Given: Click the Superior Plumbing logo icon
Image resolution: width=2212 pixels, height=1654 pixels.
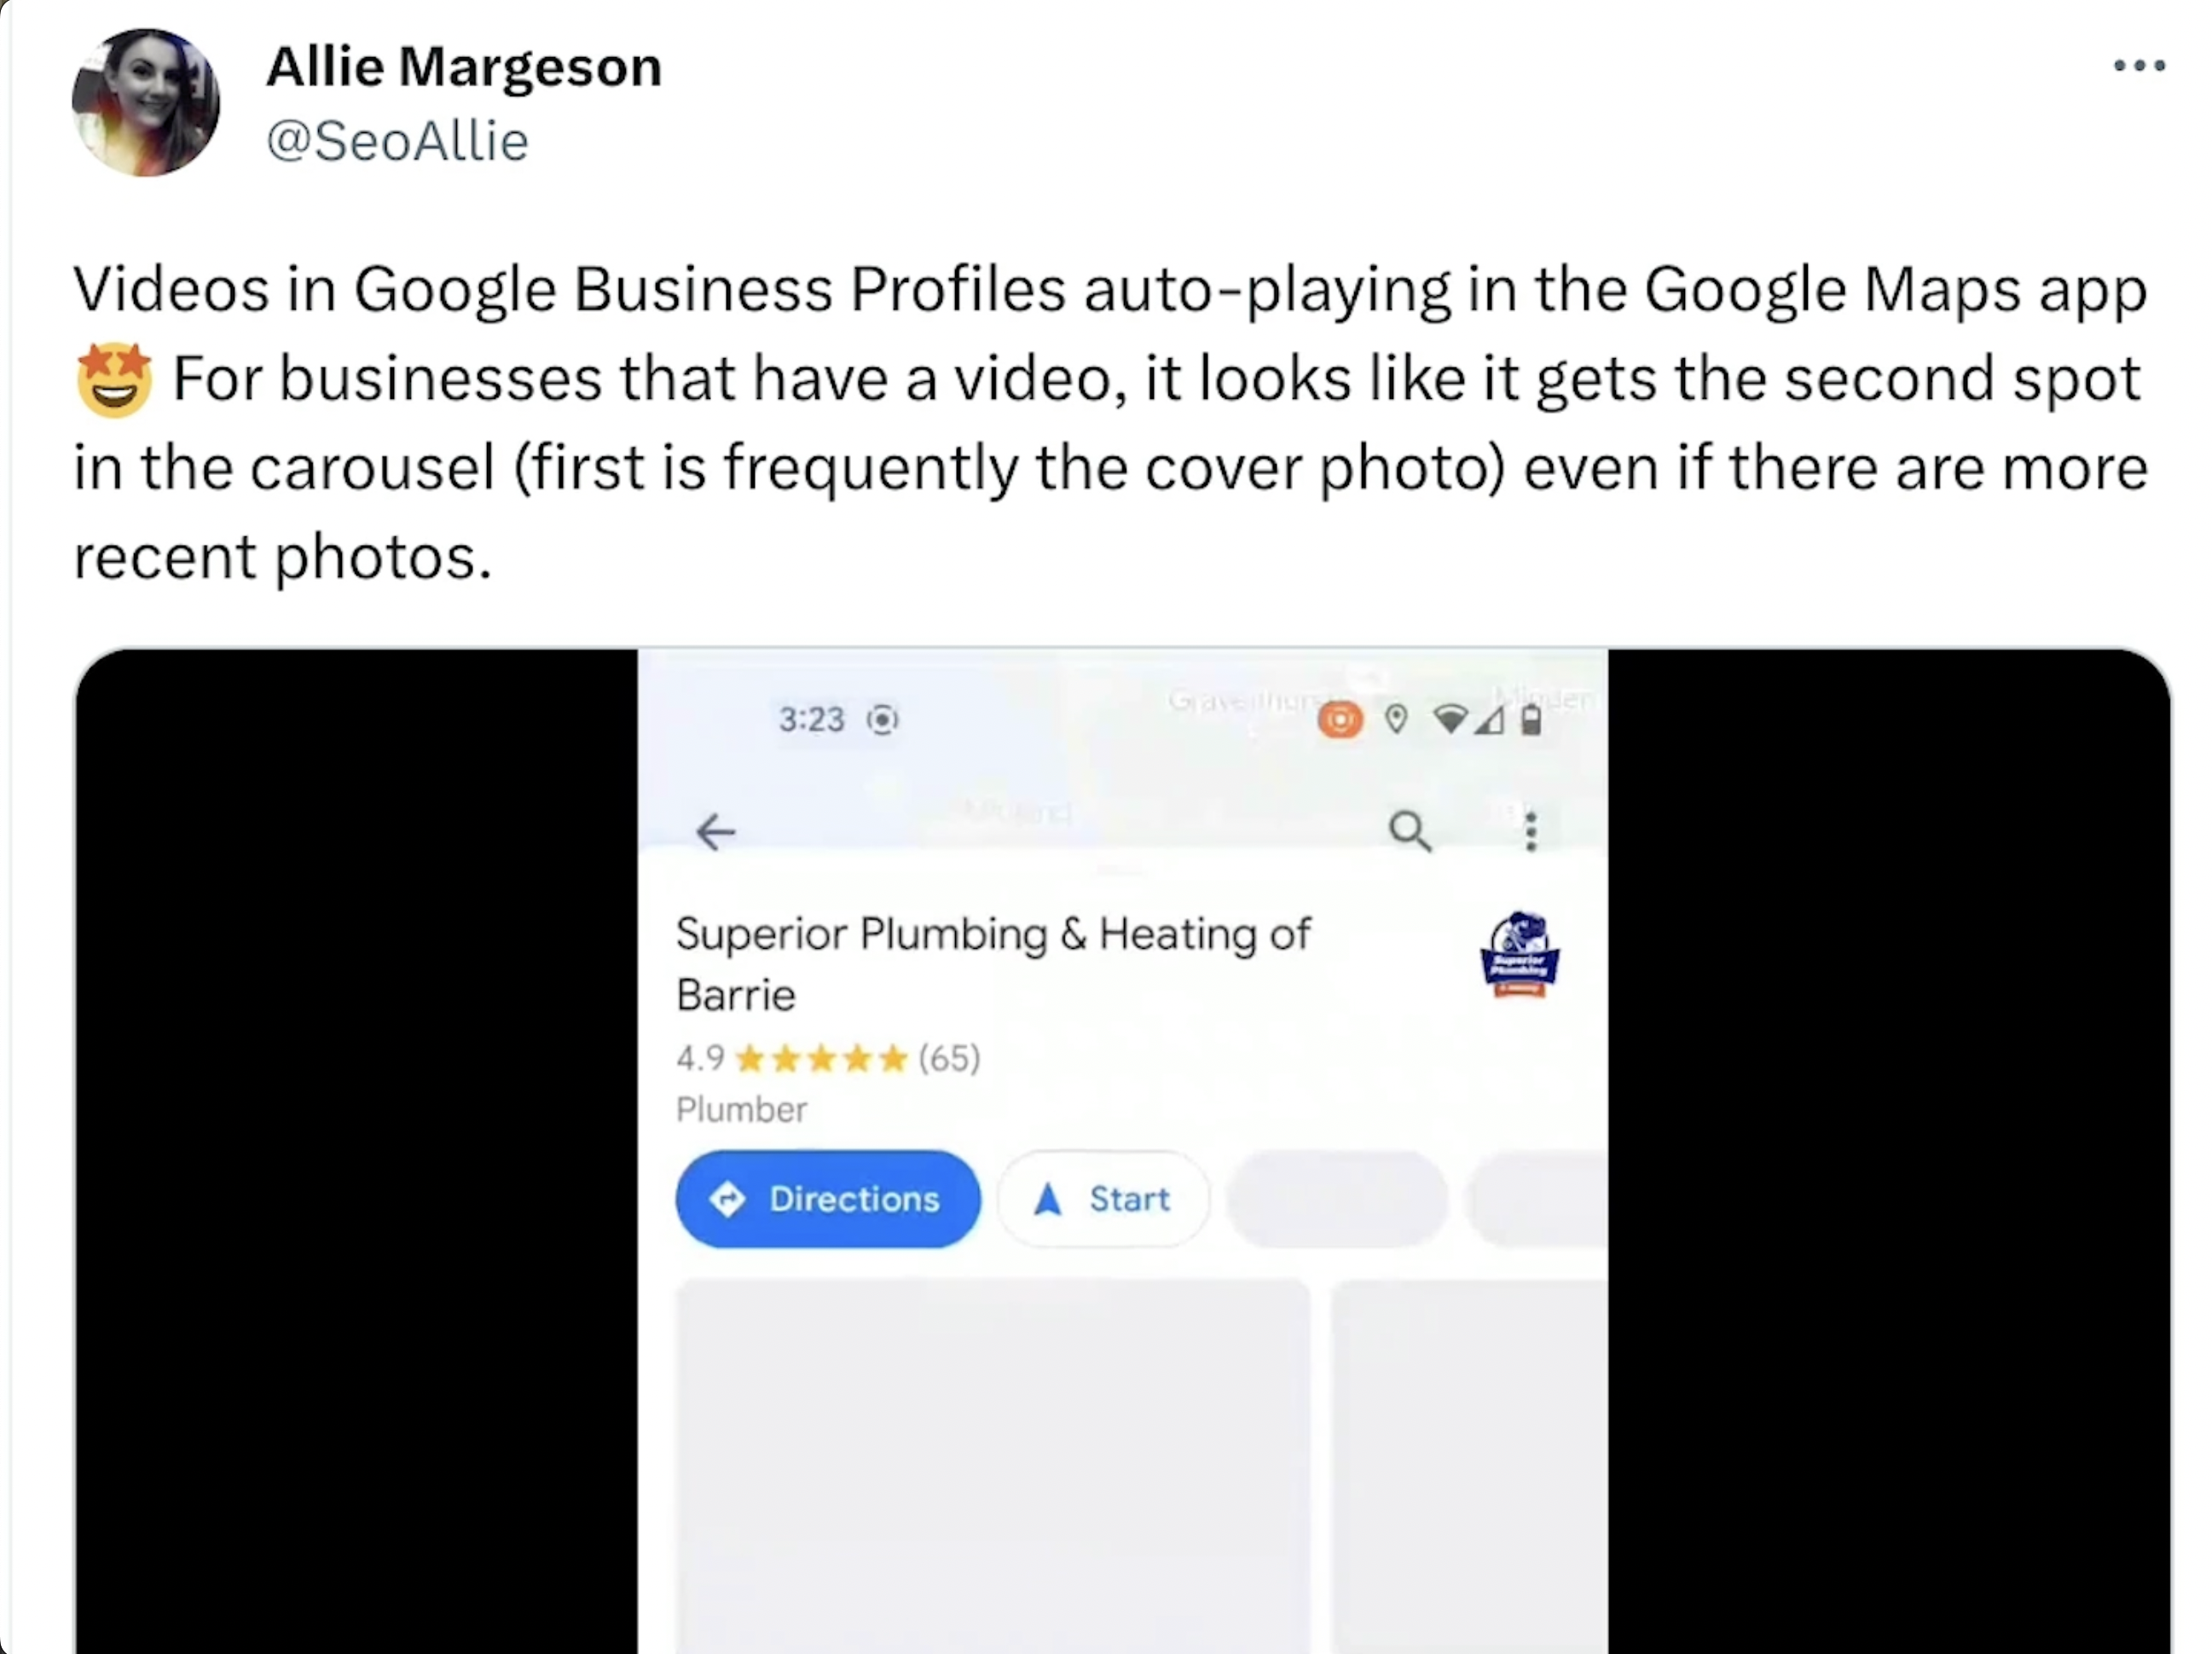Looking at the screenshot, I should click(x=1519, y=954).
